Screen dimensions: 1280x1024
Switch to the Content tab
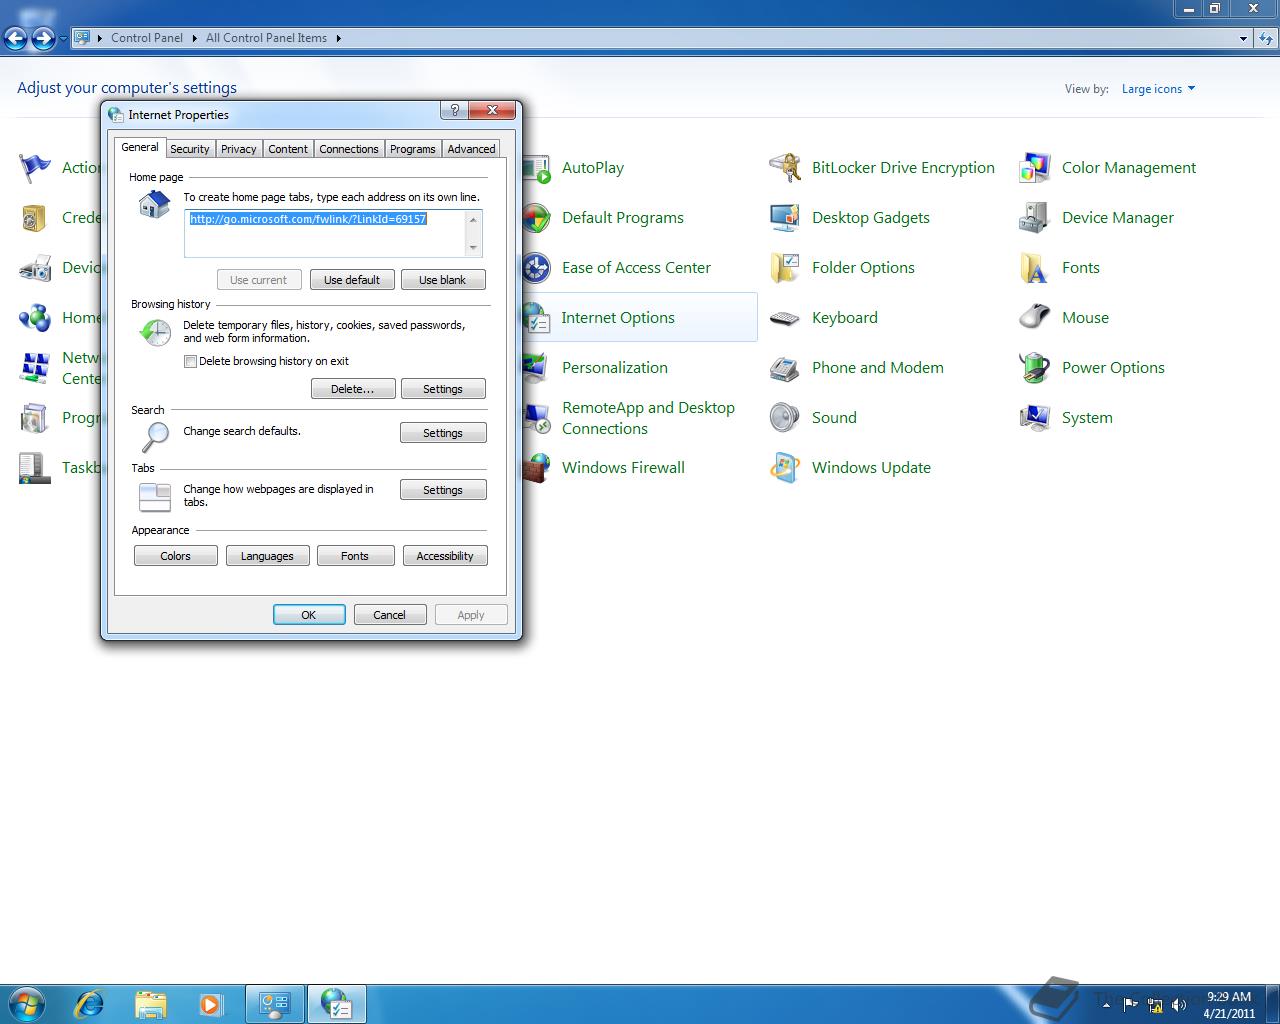(288, 149)
